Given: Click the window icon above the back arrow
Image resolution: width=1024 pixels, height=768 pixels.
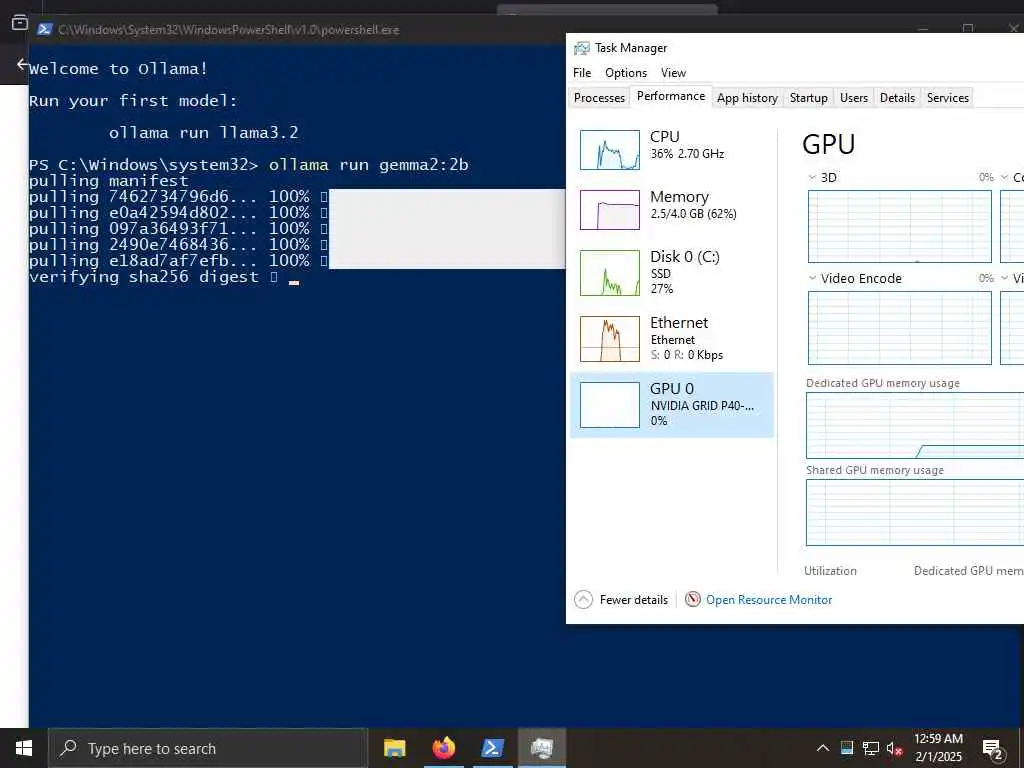Looking at the screenshot, I should pos(20,22).
